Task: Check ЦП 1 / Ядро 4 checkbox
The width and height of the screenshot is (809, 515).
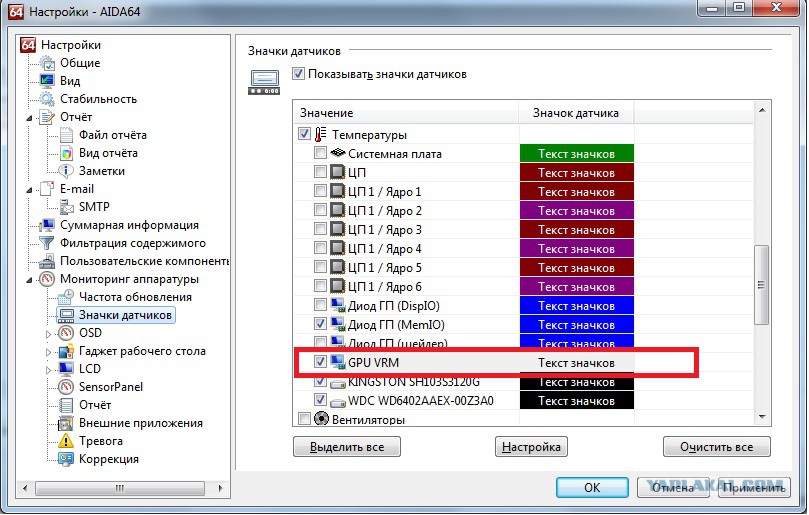Action: point(320,248)
